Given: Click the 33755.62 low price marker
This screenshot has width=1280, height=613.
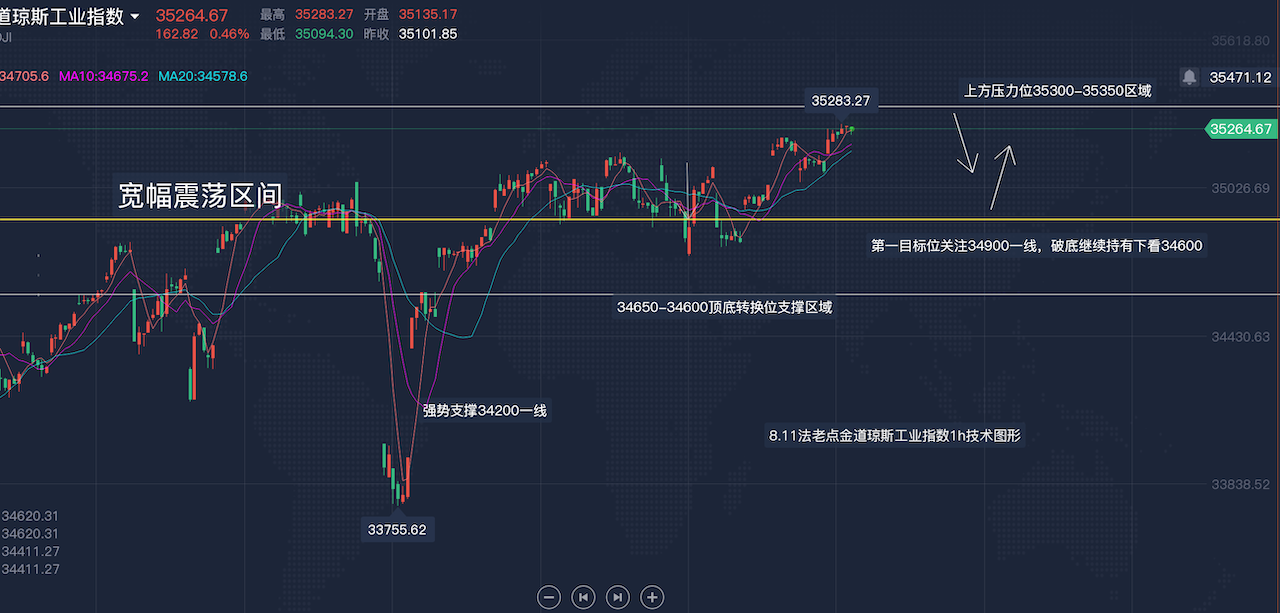Looking at the screenshot, I should [x=395, y=529].
